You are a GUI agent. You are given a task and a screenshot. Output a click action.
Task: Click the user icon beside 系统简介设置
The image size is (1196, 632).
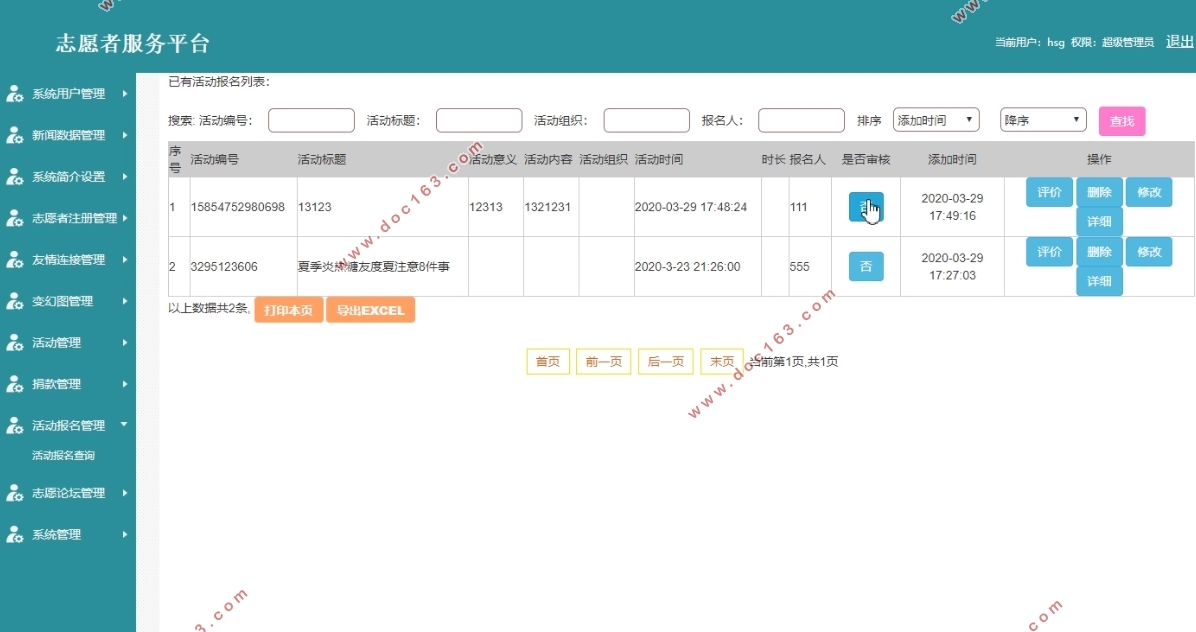tap(14, 177)
